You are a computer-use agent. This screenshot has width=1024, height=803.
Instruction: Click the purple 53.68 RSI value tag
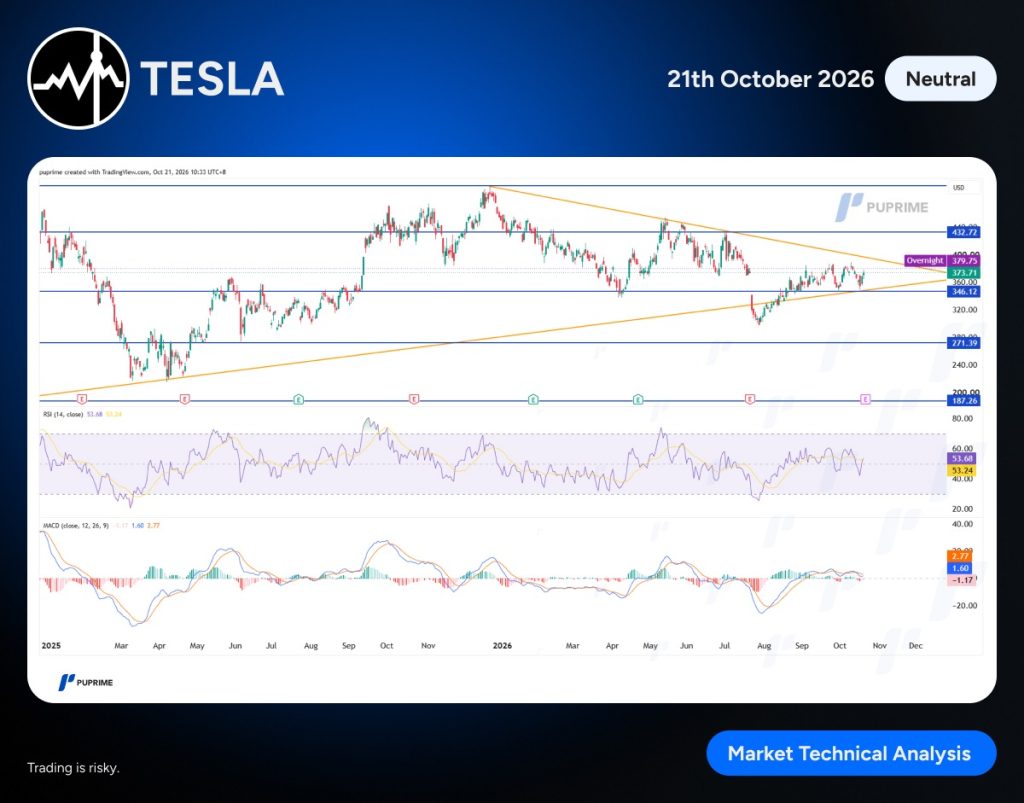pos(963,458)
